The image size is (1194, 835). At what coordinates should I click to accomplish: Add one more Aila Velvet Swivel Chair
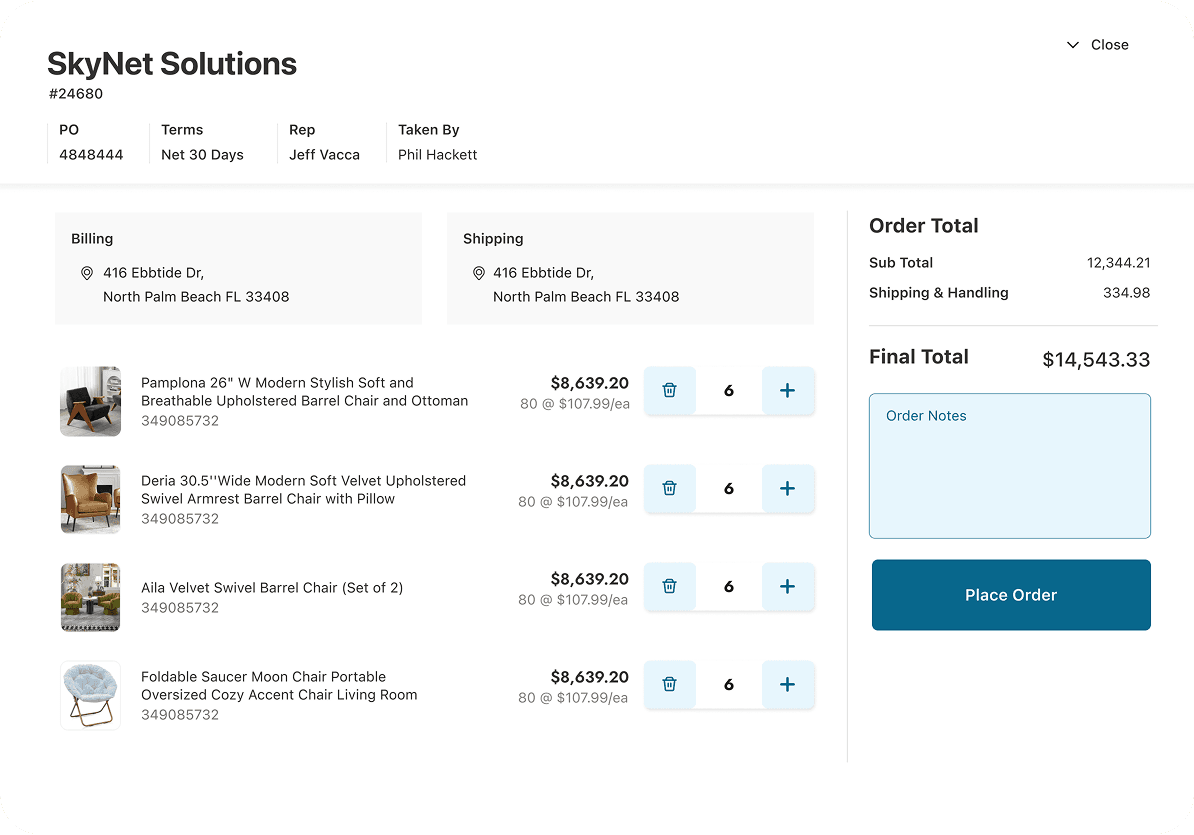point(787,587)
